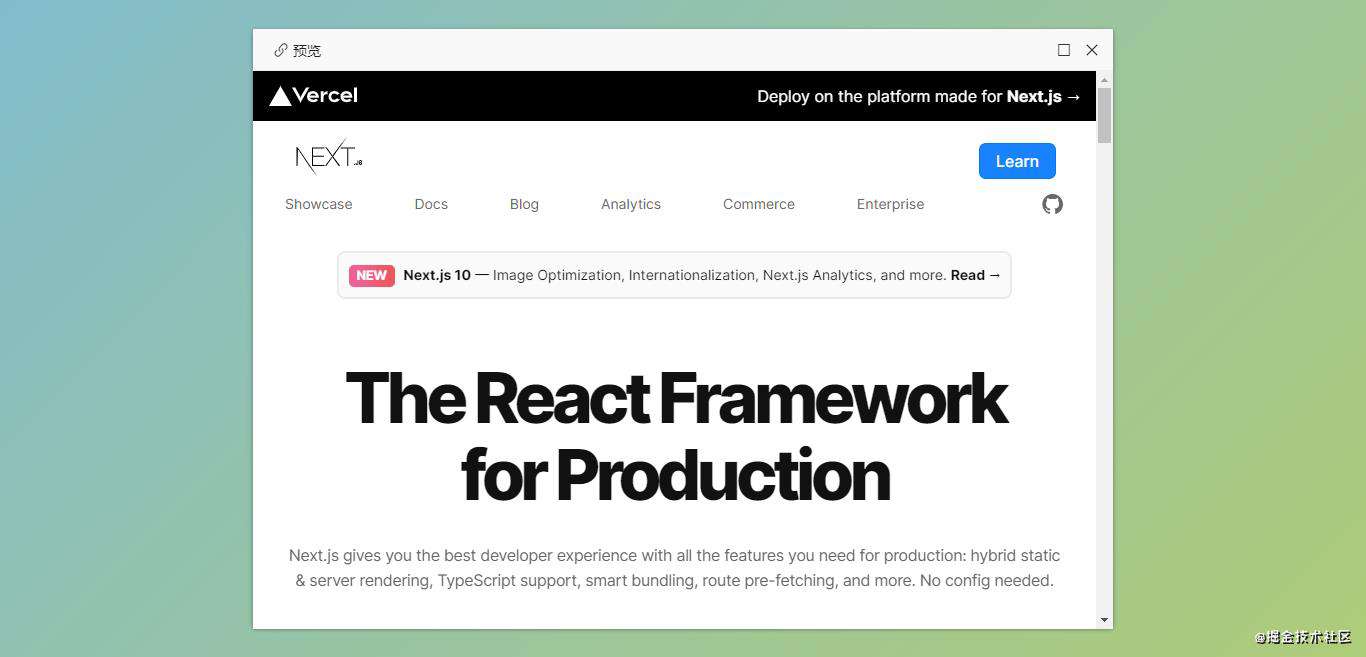Click the Vercel logo in banner

314,96
